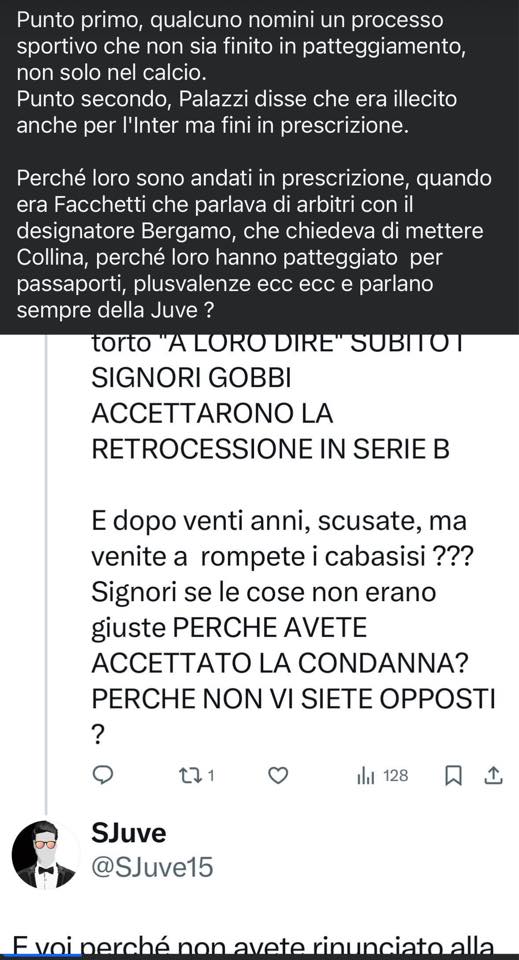Click the 'PERCHE NON VI SIETE OPPOSTI' line
Screen dimensions: 519x960
293,699
